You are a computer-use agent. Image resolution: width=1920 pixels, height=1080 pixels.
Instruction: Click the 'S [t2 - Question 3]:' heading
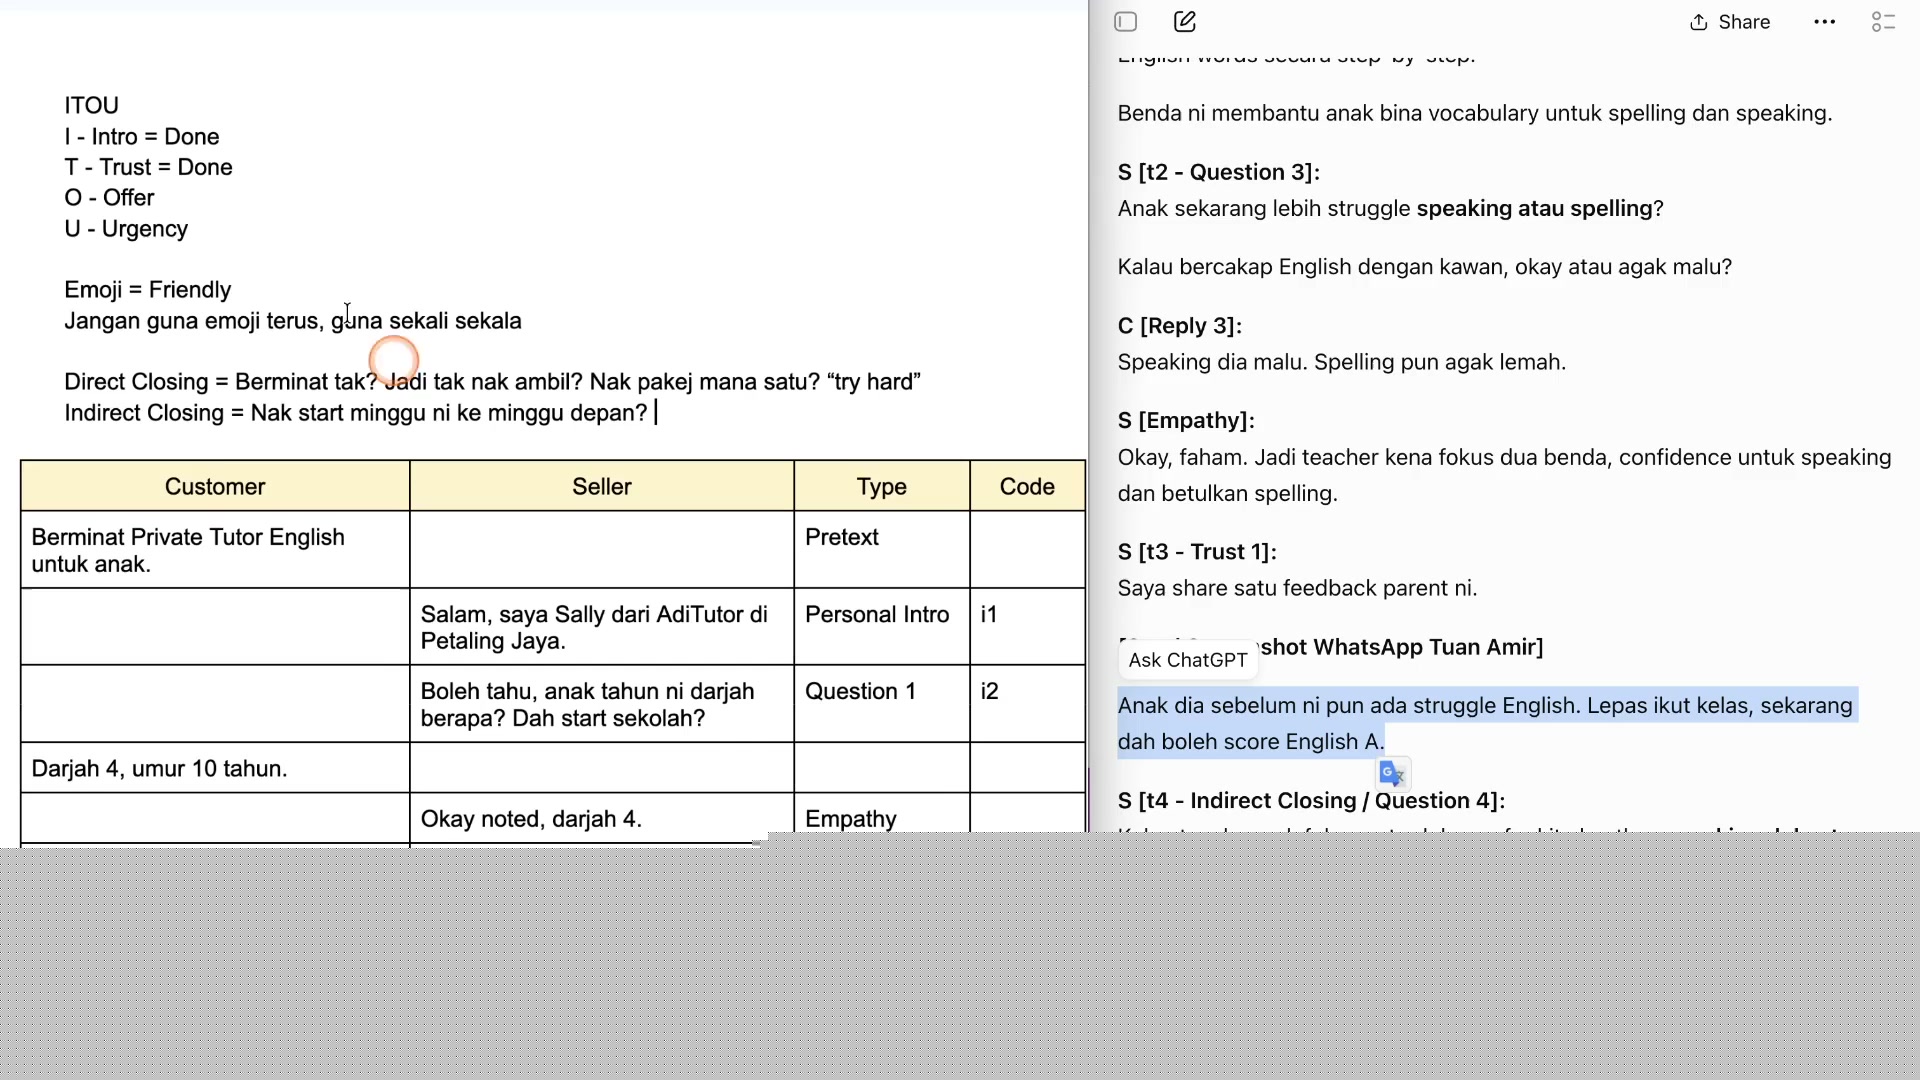point(1219,172)
